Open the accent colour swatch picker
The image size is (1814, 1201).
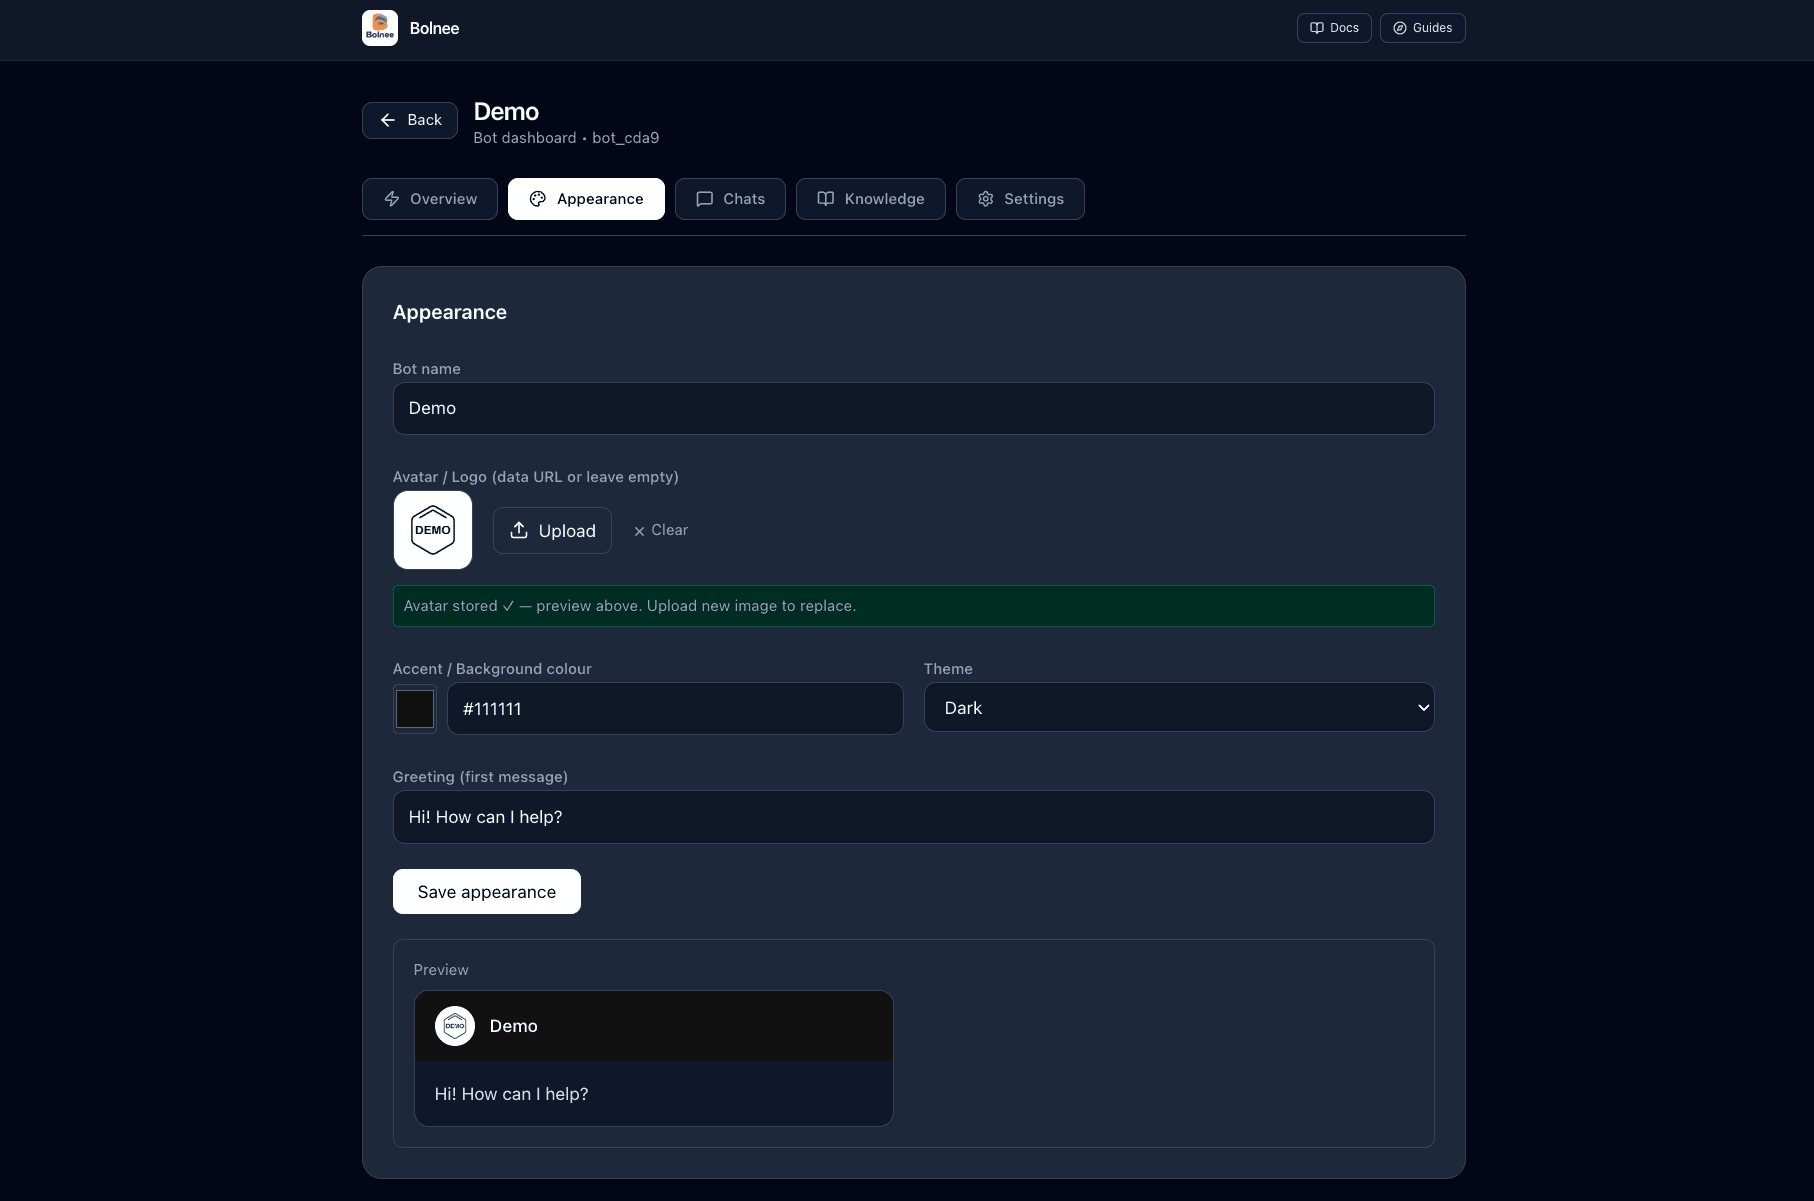click(415, 709)
